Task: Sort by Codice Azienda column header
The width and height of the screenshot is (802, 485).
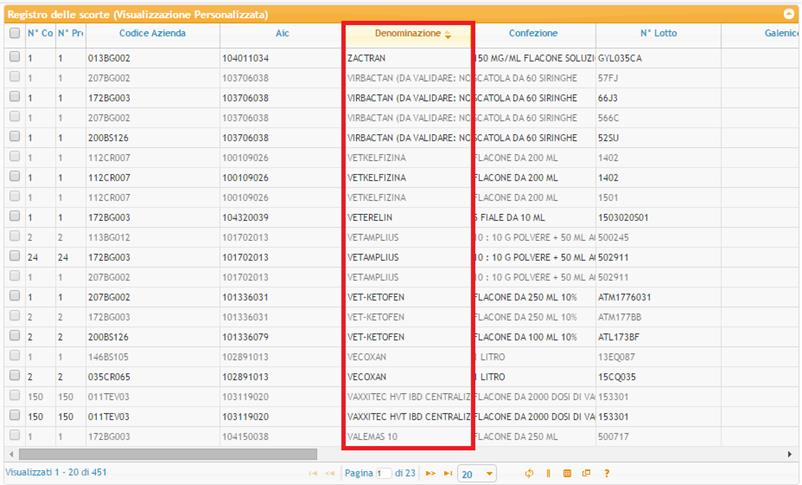Action: click(152, 33)
